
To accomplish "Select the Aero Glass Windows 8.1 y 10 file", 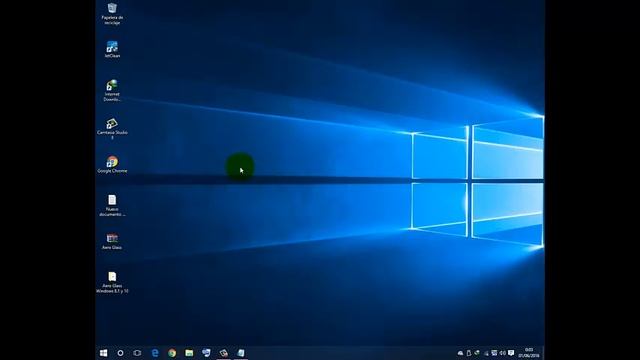I will pyautogui.click(x=112, y=282).
